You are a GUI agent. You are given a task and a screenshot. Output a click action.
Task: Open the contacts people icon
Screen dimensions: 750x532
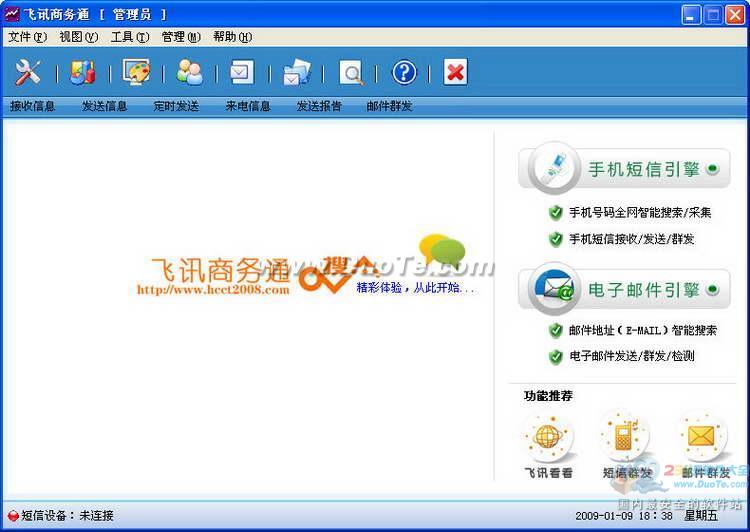[189, 73]
